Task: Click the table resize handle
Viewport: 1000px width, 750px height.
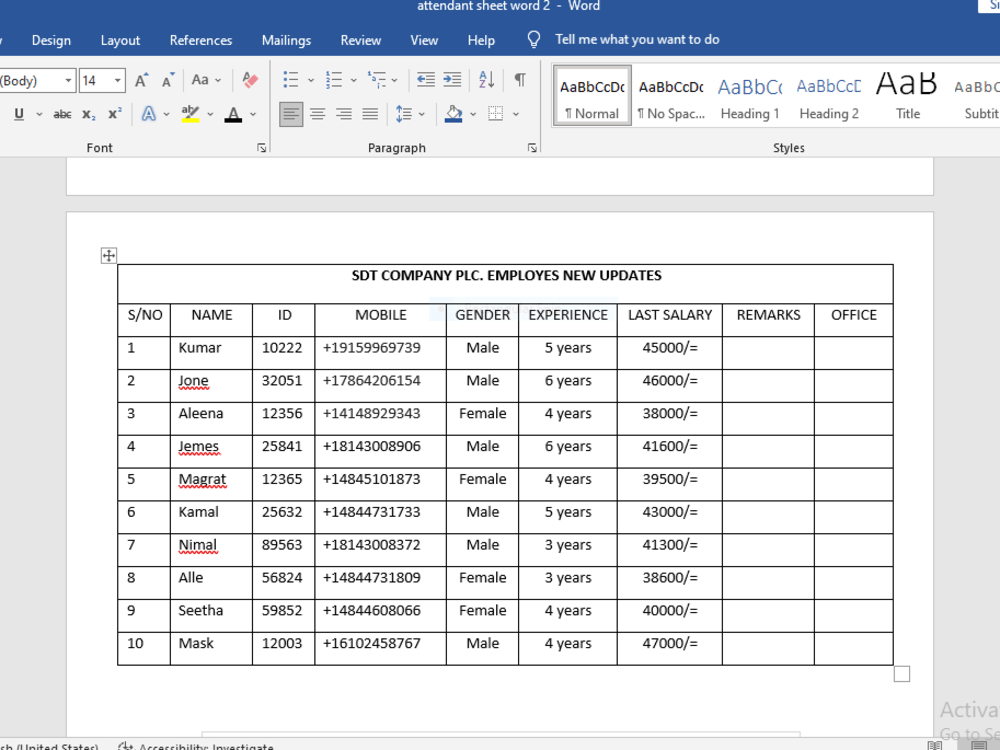Action: (902, 674)
